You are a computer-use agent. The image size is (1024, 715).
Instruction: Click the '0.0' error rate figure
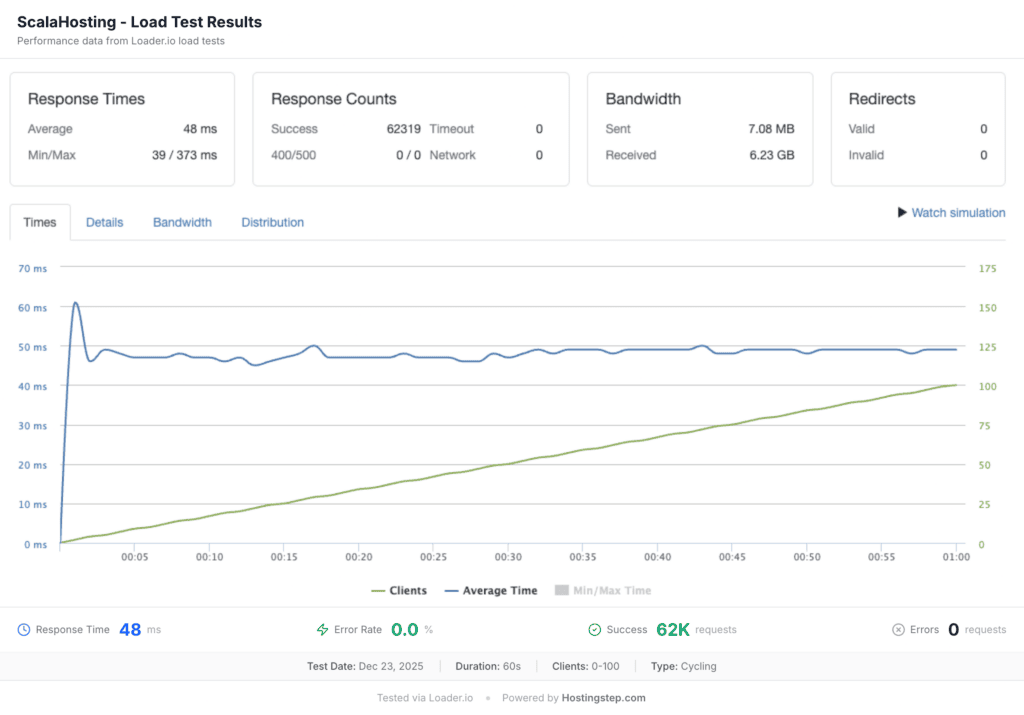pos(404,629)
